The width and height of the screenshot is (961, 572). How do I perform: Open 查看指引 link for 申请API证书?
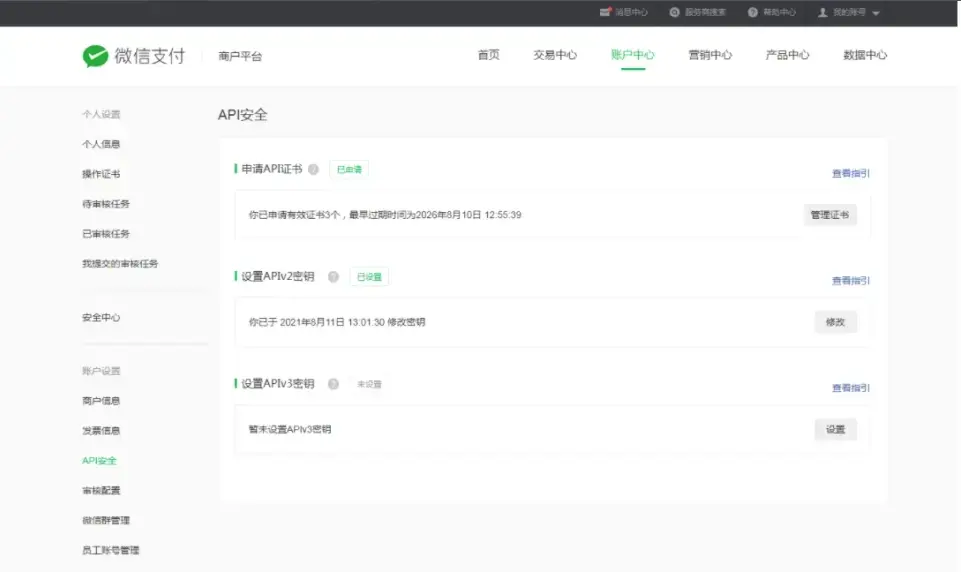click(850, 174)
